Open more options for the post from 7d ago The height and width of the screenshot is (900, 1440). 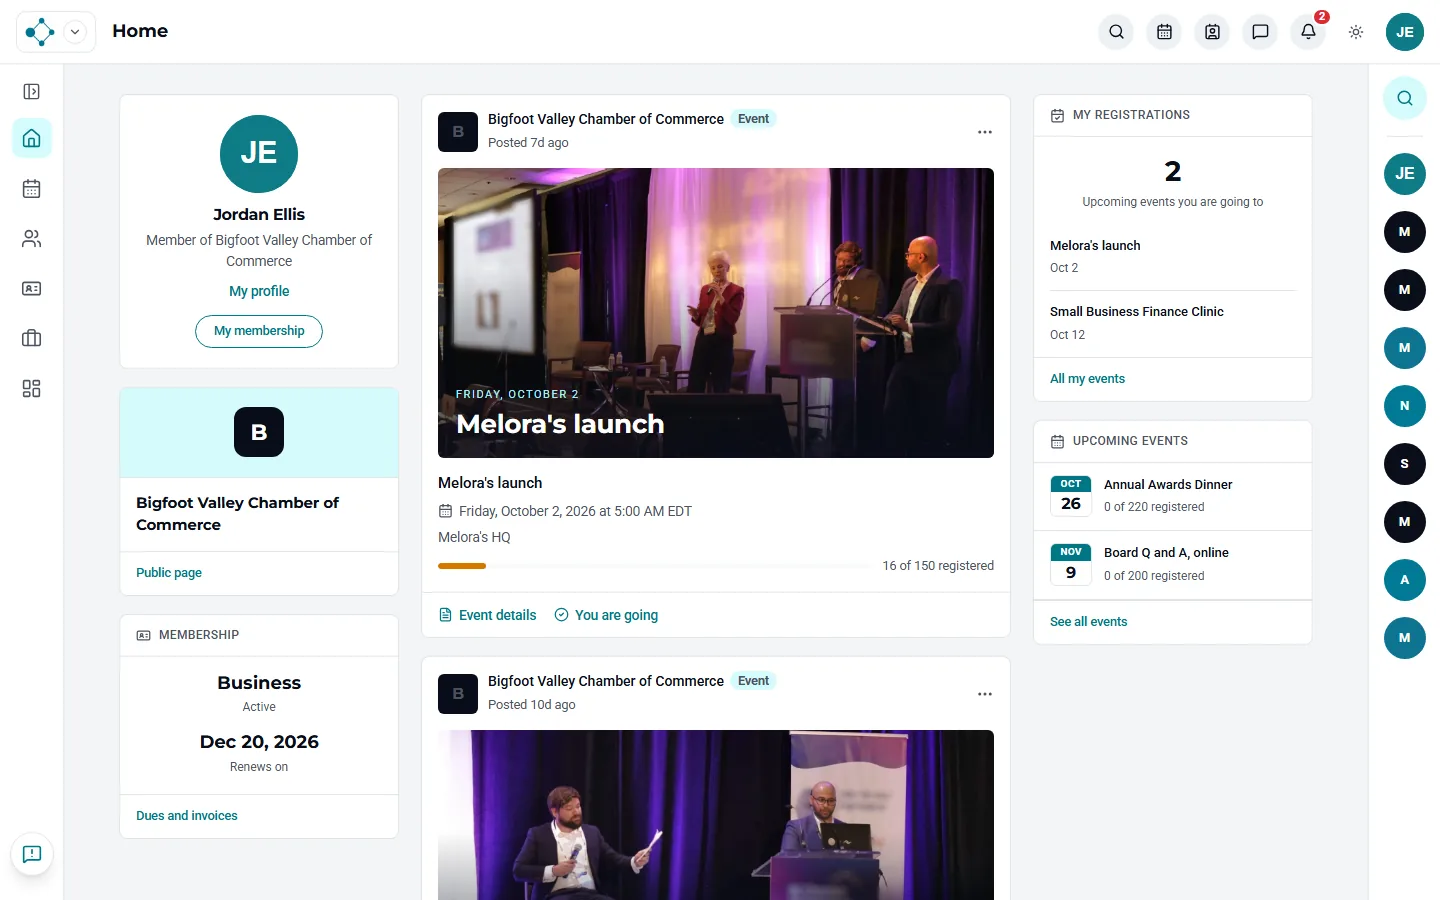point(985,132)
